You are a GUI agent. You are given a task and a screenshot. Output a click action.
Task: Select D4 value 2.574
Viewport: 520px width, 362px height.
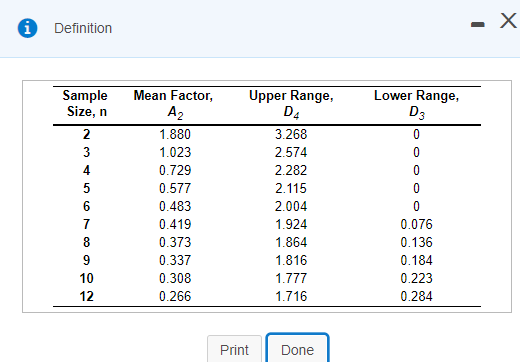pyautogui.click(x=291, y=153)
